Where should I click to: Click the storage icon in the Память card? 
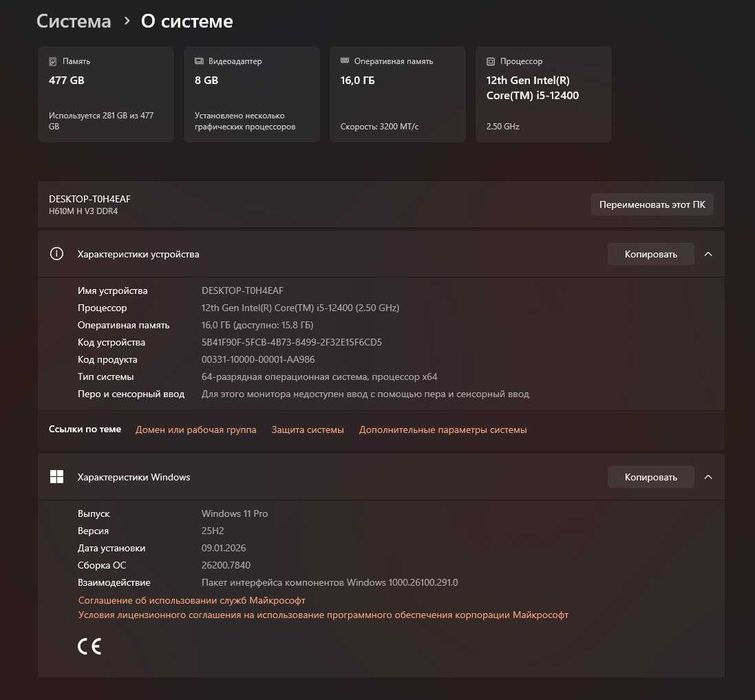[54, 61]
